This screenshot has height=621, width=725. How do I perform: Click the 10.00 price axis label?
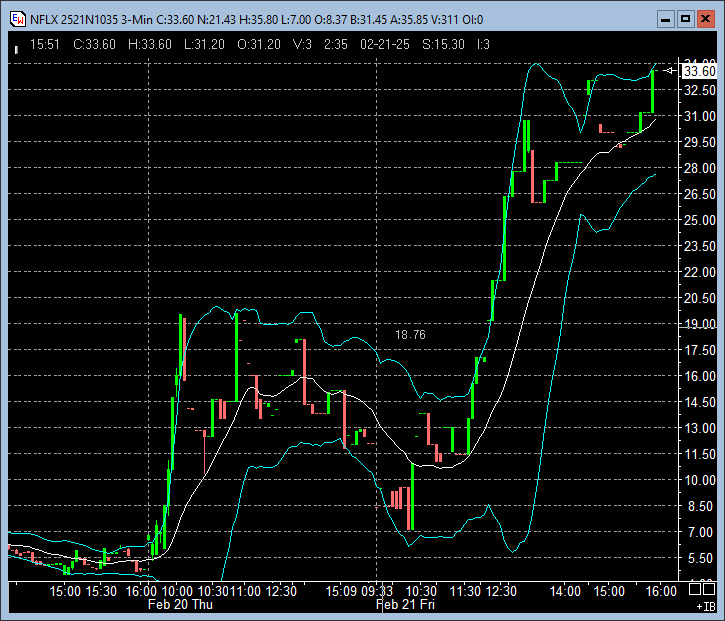pyautogui.click(x=700, y=480)
